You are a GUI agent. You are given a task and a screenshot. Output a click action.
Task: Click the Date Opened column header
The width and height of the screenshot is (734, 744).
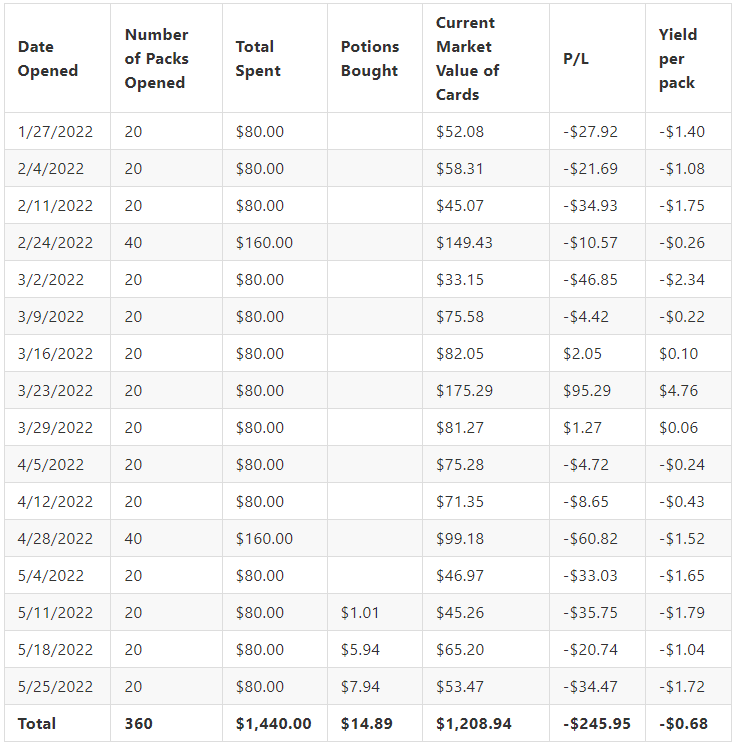click(x=47, y=58)
